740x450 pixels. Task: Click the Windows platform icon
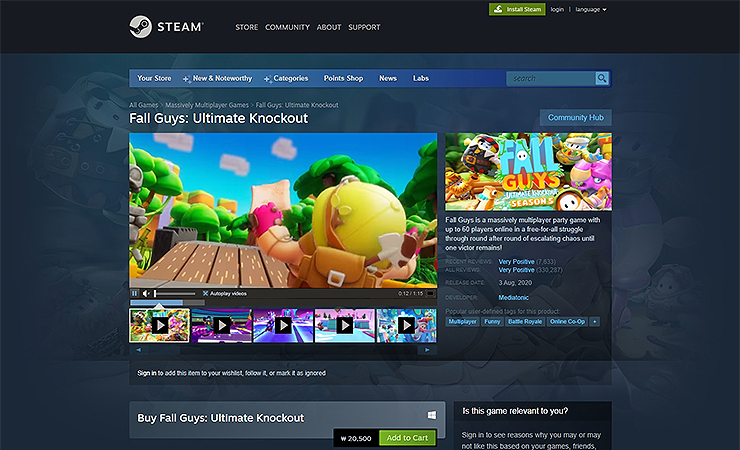pyautogui.click(x=432, y=415)
